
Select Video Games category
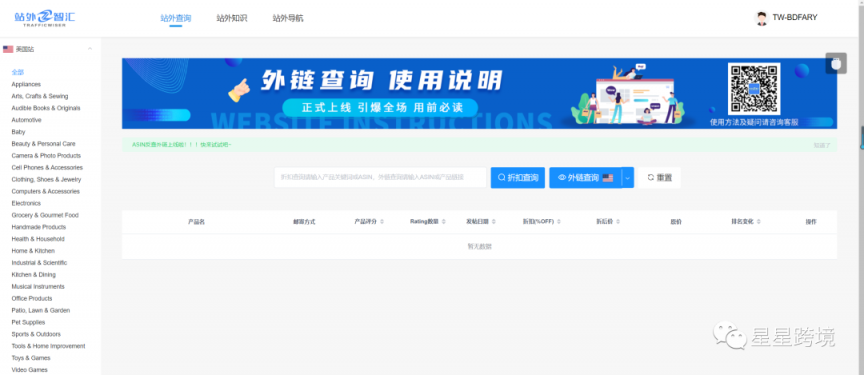pos(30,370)
